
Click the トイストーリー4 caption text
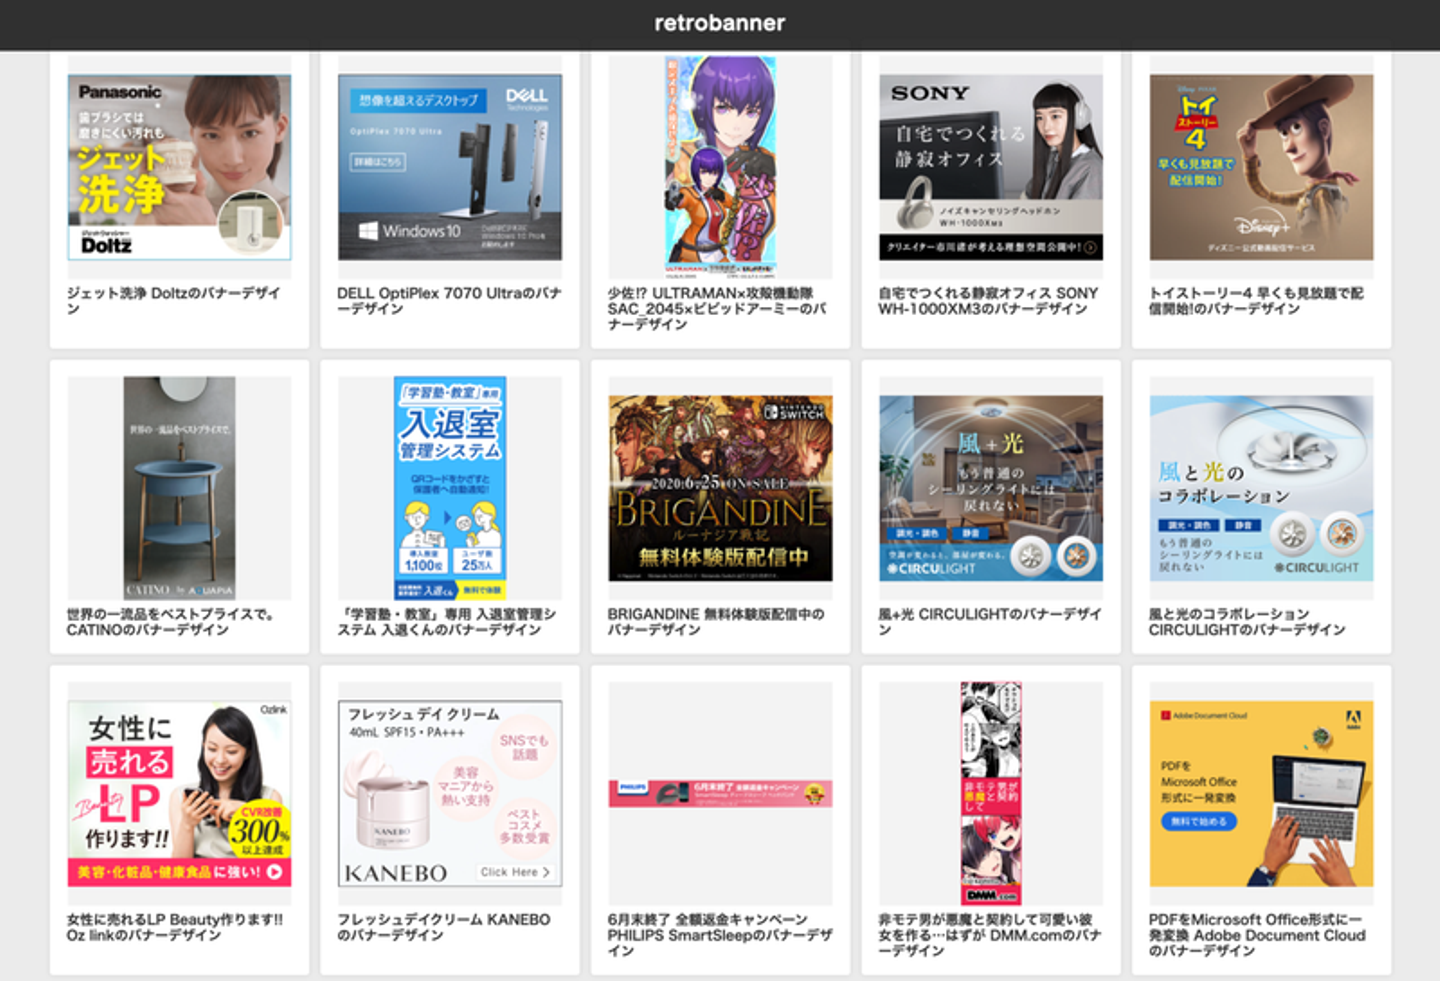tap(1256, 301)
